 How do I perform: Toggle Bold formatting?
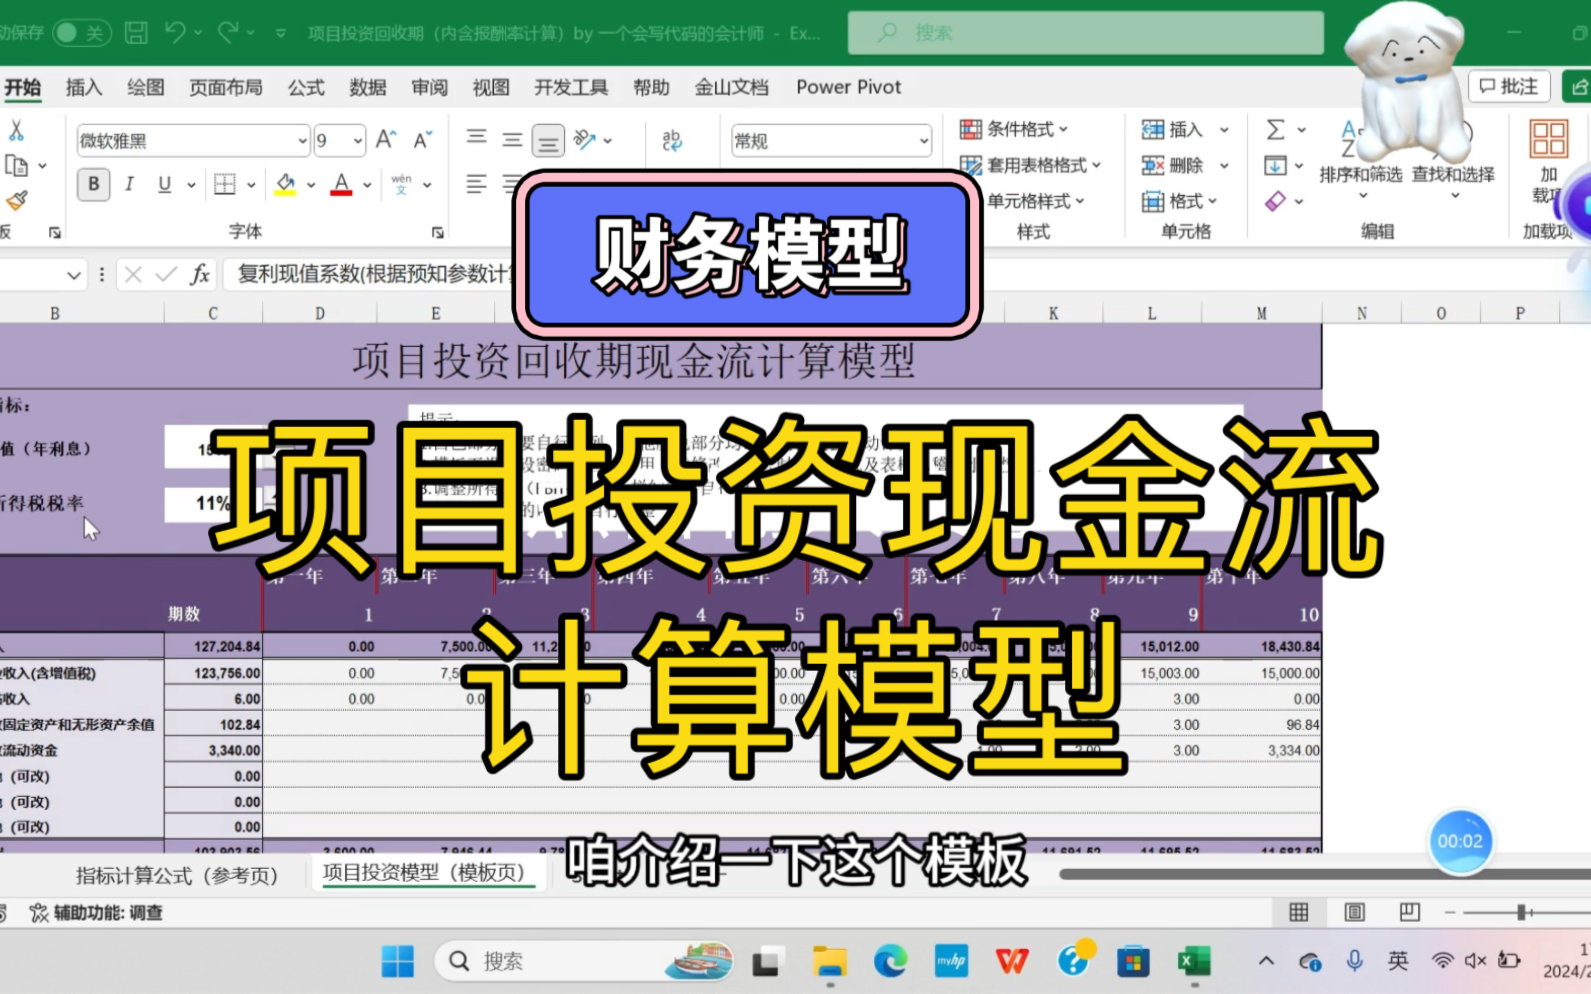tap(94, 184)
